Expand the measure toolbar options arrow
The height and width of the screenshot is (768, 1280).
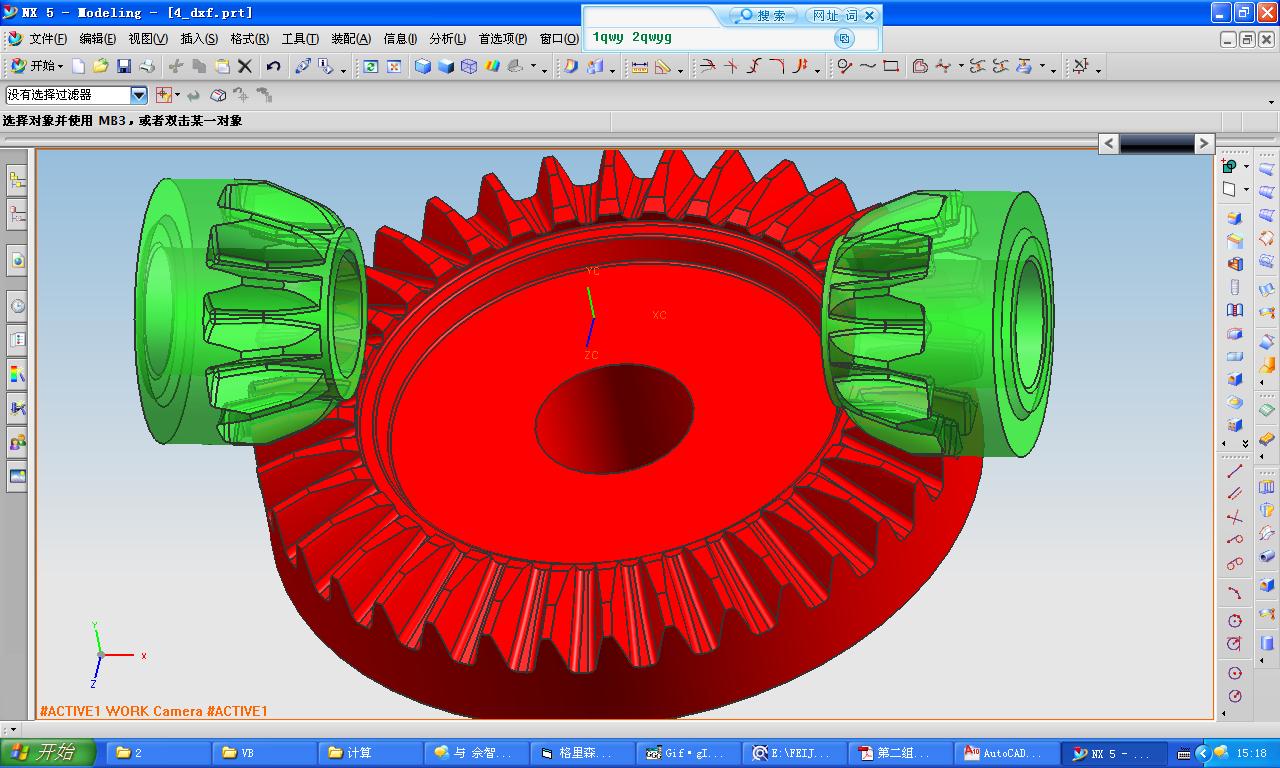coord(680,69)
